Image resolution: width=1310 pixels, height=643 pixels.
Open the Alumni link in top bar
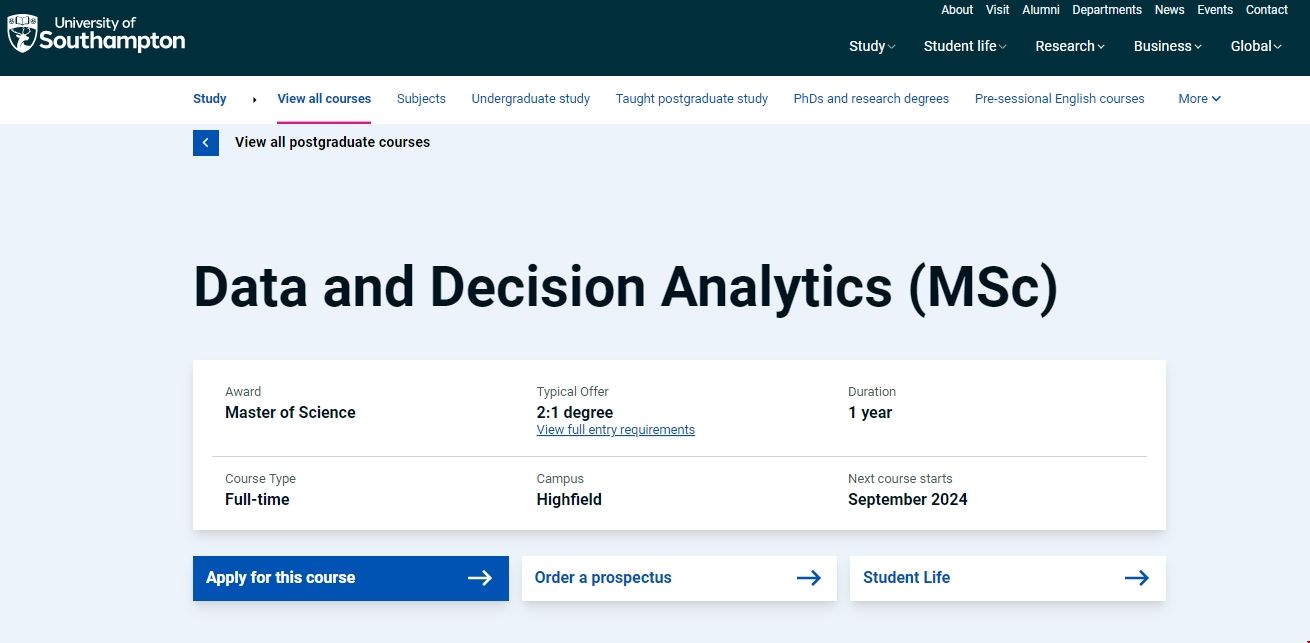coord(1040,10)
